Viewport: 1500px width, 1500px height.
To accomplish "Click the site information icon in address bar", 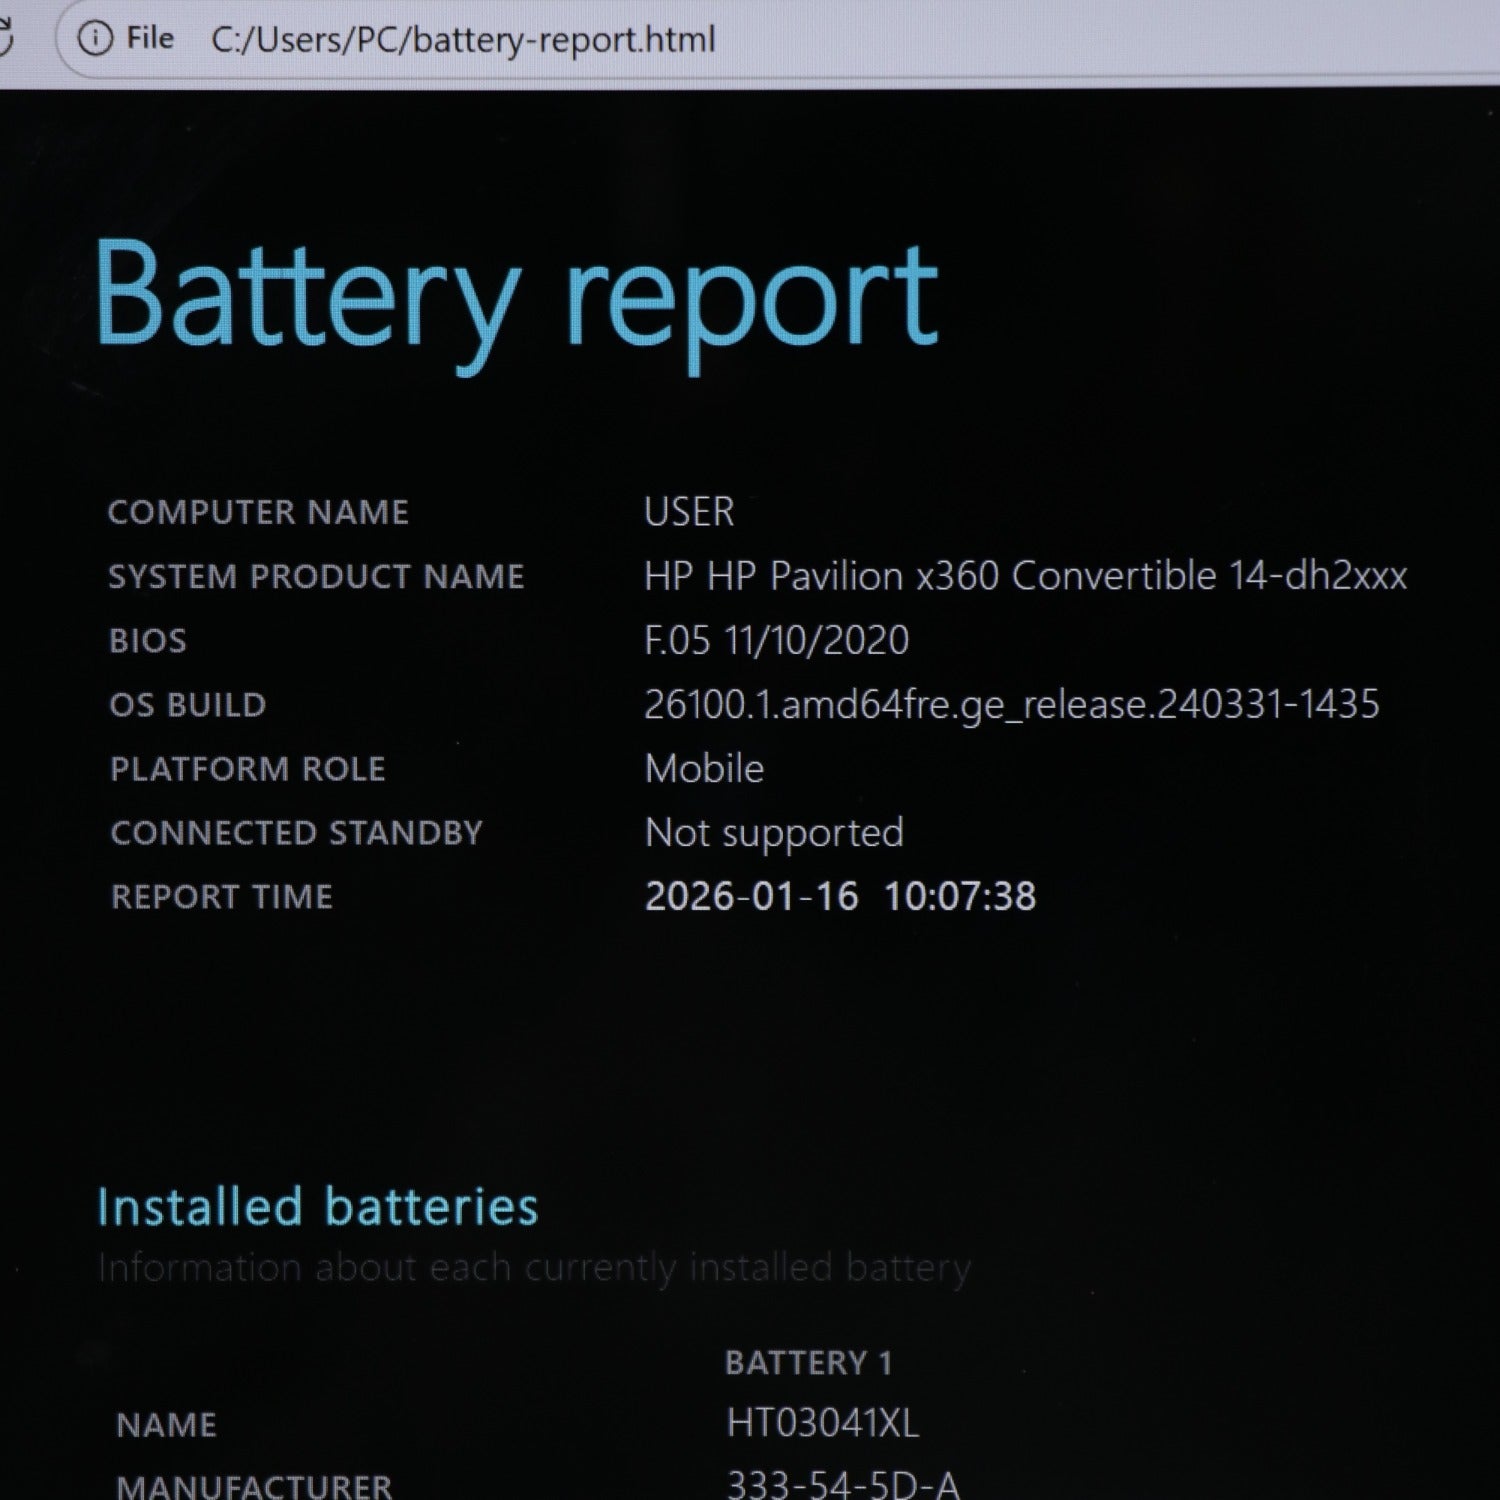I will [x=95, y=39].
